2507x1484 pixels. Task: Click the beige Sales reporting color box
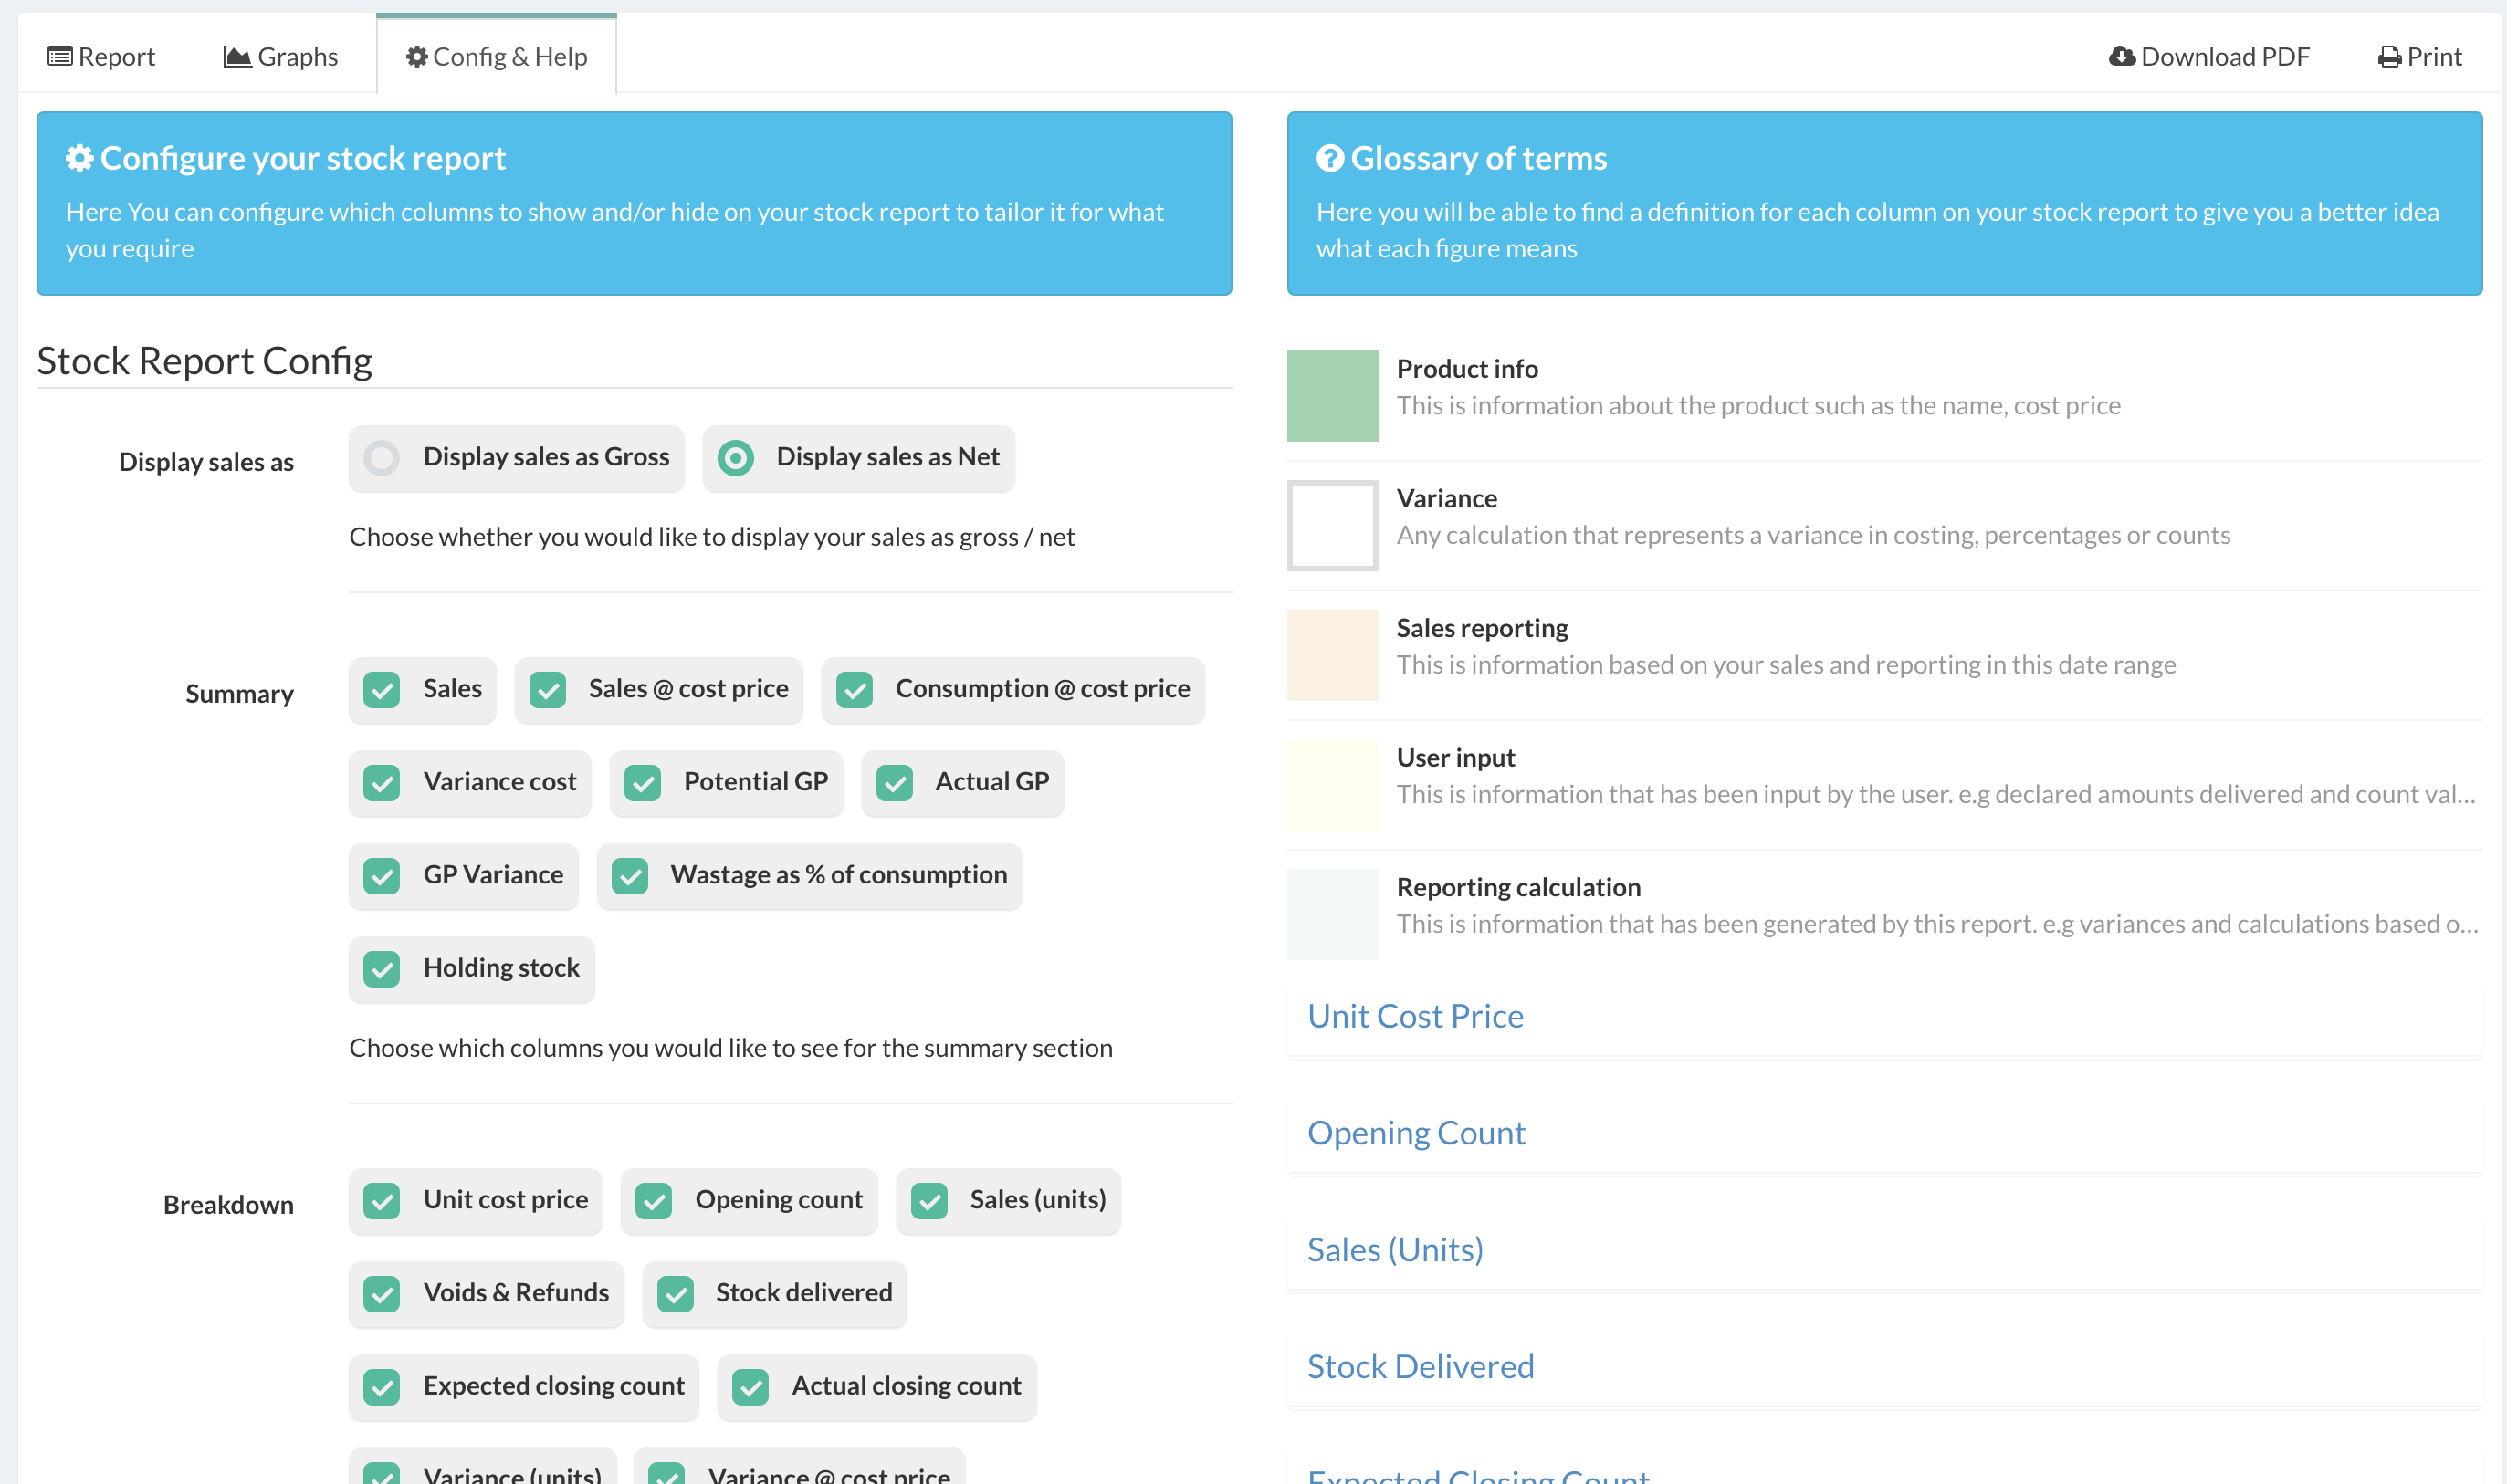pyautogui.click(x=1332, y=655)
